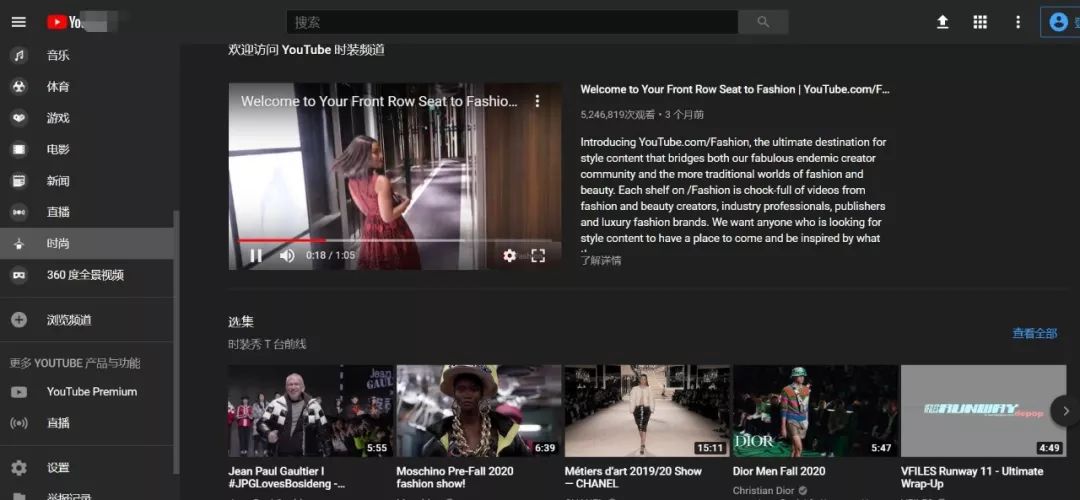This screenshot has width=1080, height=500.
Task: Seek on the video progress bar
Action: [x=395, y=240]
